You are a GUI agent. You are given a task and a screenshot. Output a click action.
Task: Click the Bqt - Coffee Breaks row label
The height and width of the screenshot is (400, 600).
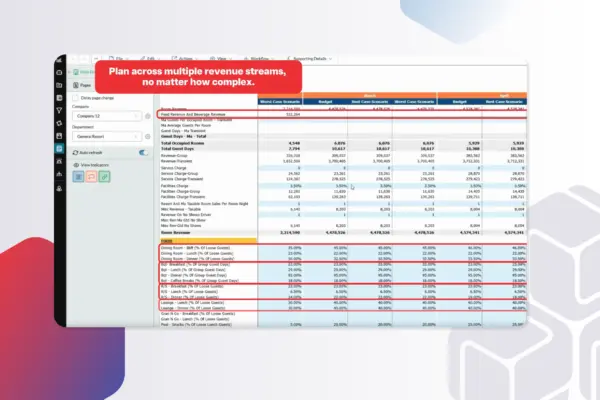[199, 281]
